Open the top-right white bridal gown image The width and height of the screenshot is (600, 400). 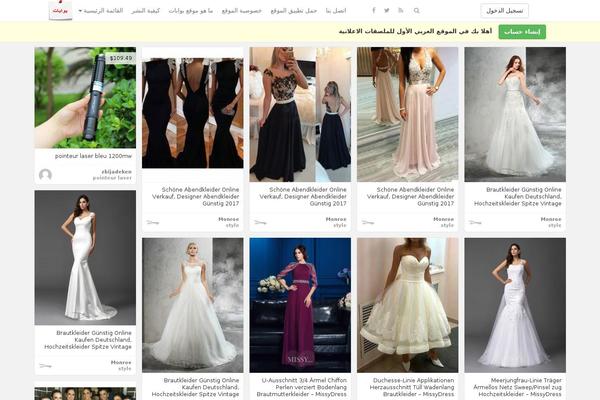tap(515, 114)
